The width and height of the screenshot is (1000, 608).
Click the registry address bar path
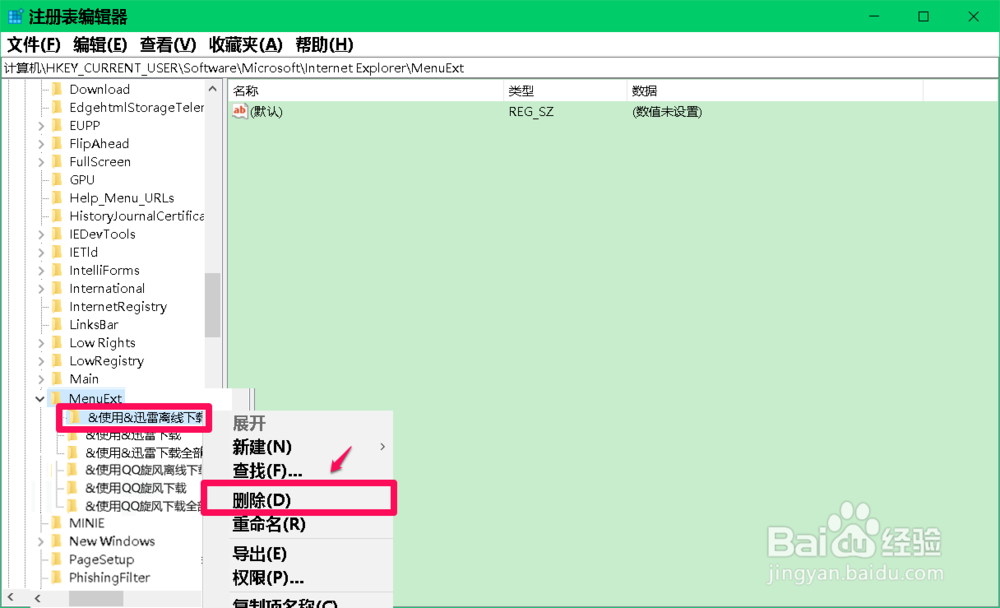[233, 68]
